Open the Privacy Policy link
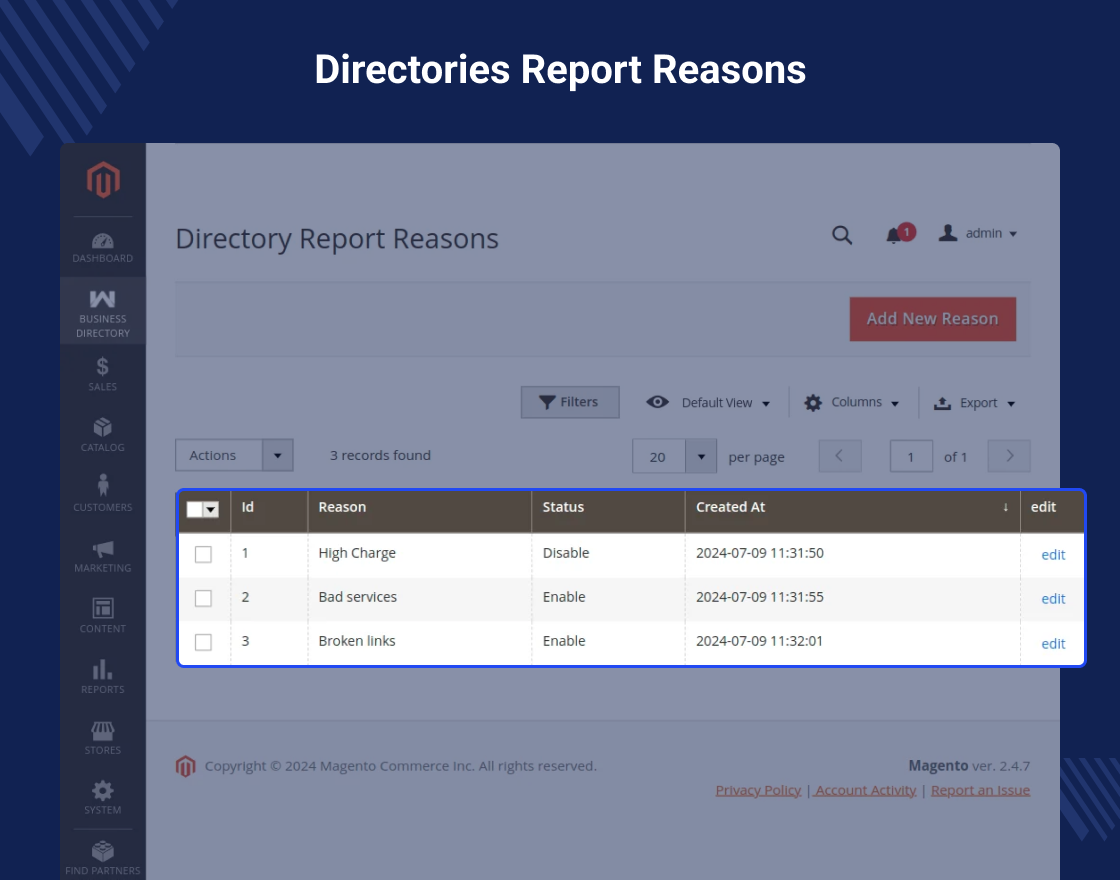The width and height of the screenshot is (1120, 880). pos(758,790)
